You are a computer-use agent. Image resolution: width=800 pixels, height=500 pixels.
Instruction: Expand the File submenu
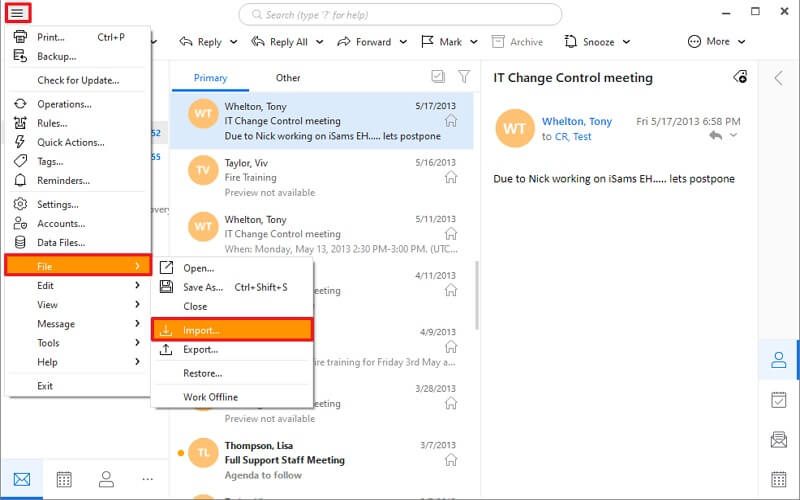78,266
